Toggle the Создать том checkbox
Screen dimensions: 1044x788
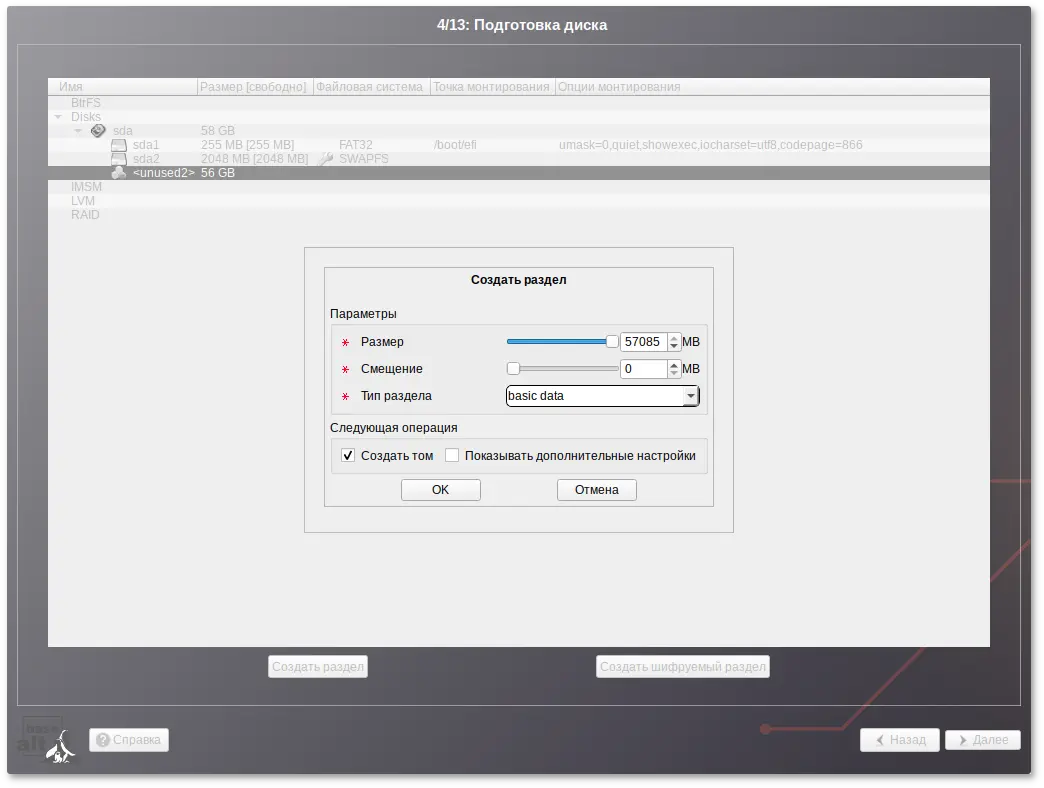click(348, 455)
